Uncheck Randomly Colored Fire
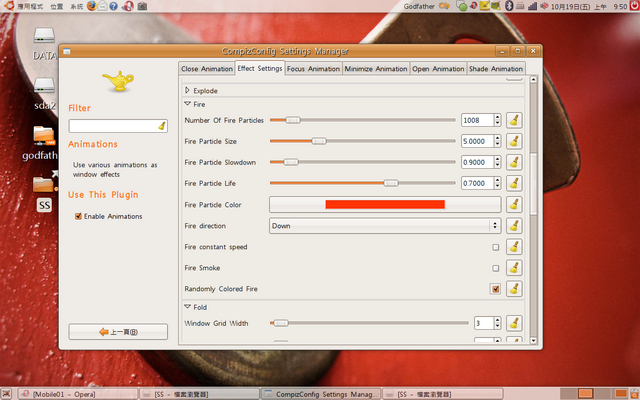 point(496,289)
